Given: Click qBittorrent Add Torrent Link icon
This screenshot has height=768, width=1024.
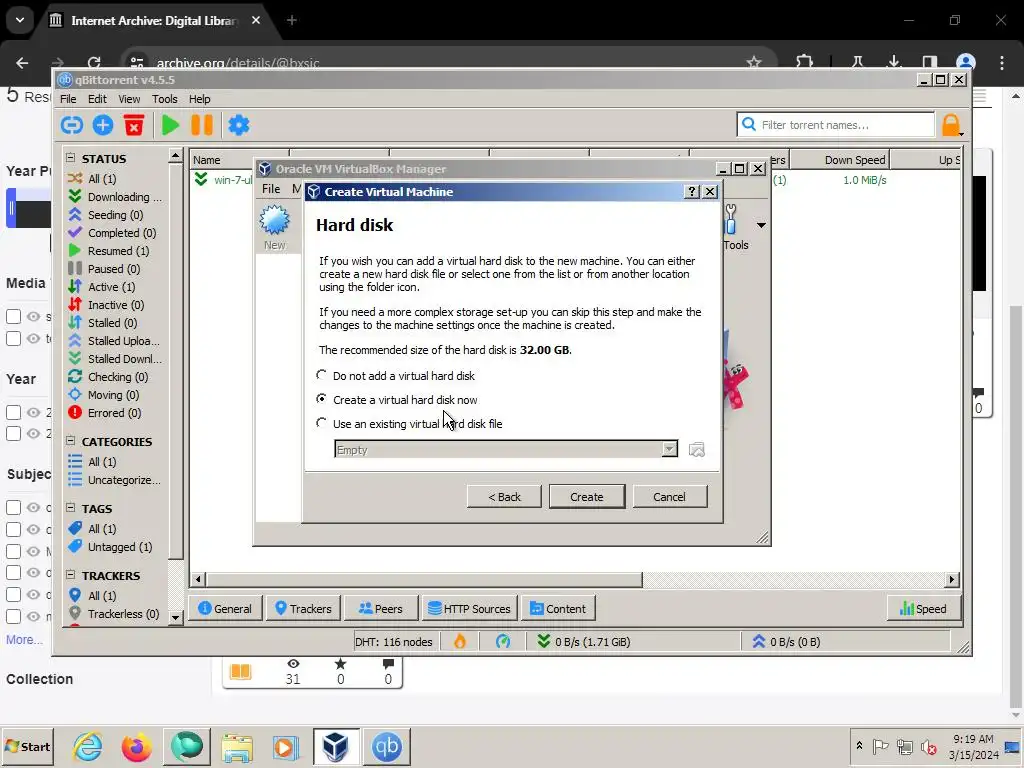Looking at the screenshot, I should (x=72, y=125).
